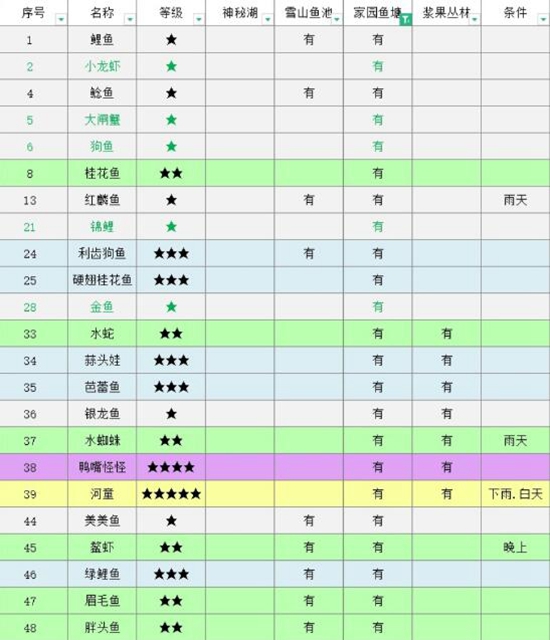Viewport: 550px width, 640px height.
Task: Click the 雪山鱼池 有 cell for 眉毛鱼
Action: pos(309,601)
